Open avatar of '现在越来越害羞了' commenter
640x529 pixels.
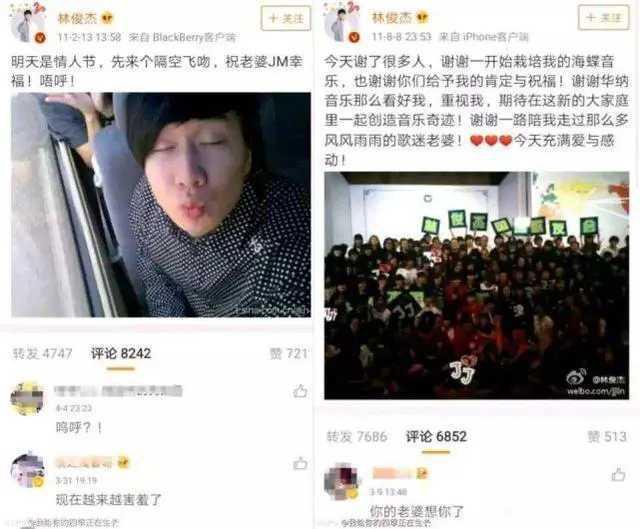click(28, 471)
